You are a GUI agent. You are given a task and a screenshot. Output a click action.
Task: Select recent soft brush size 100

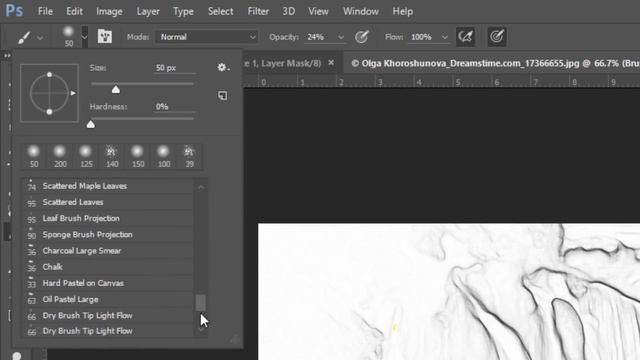164,156
